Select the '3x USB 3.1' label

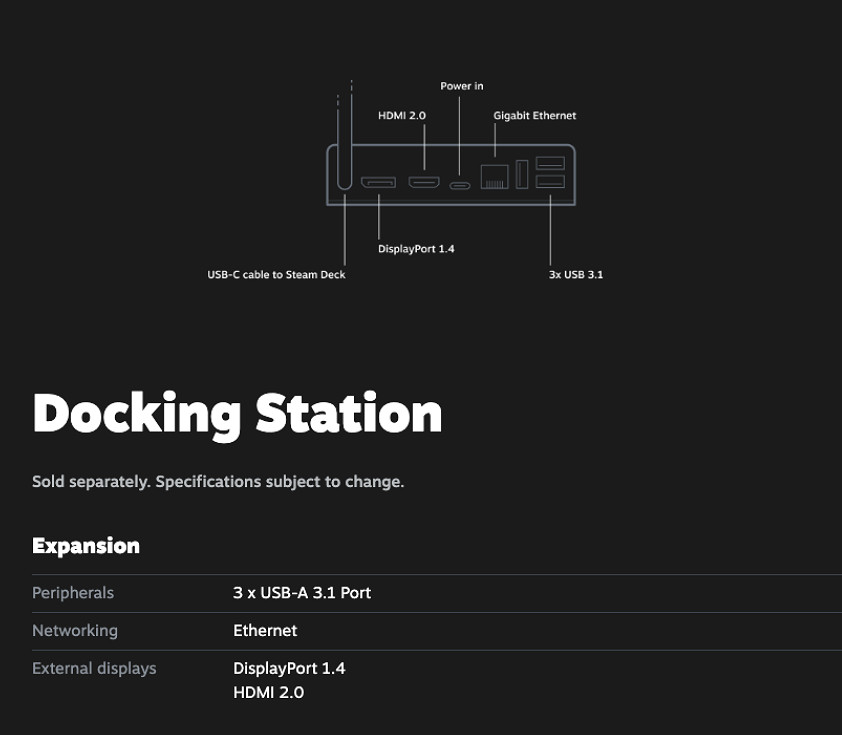(x=574, y=274)
